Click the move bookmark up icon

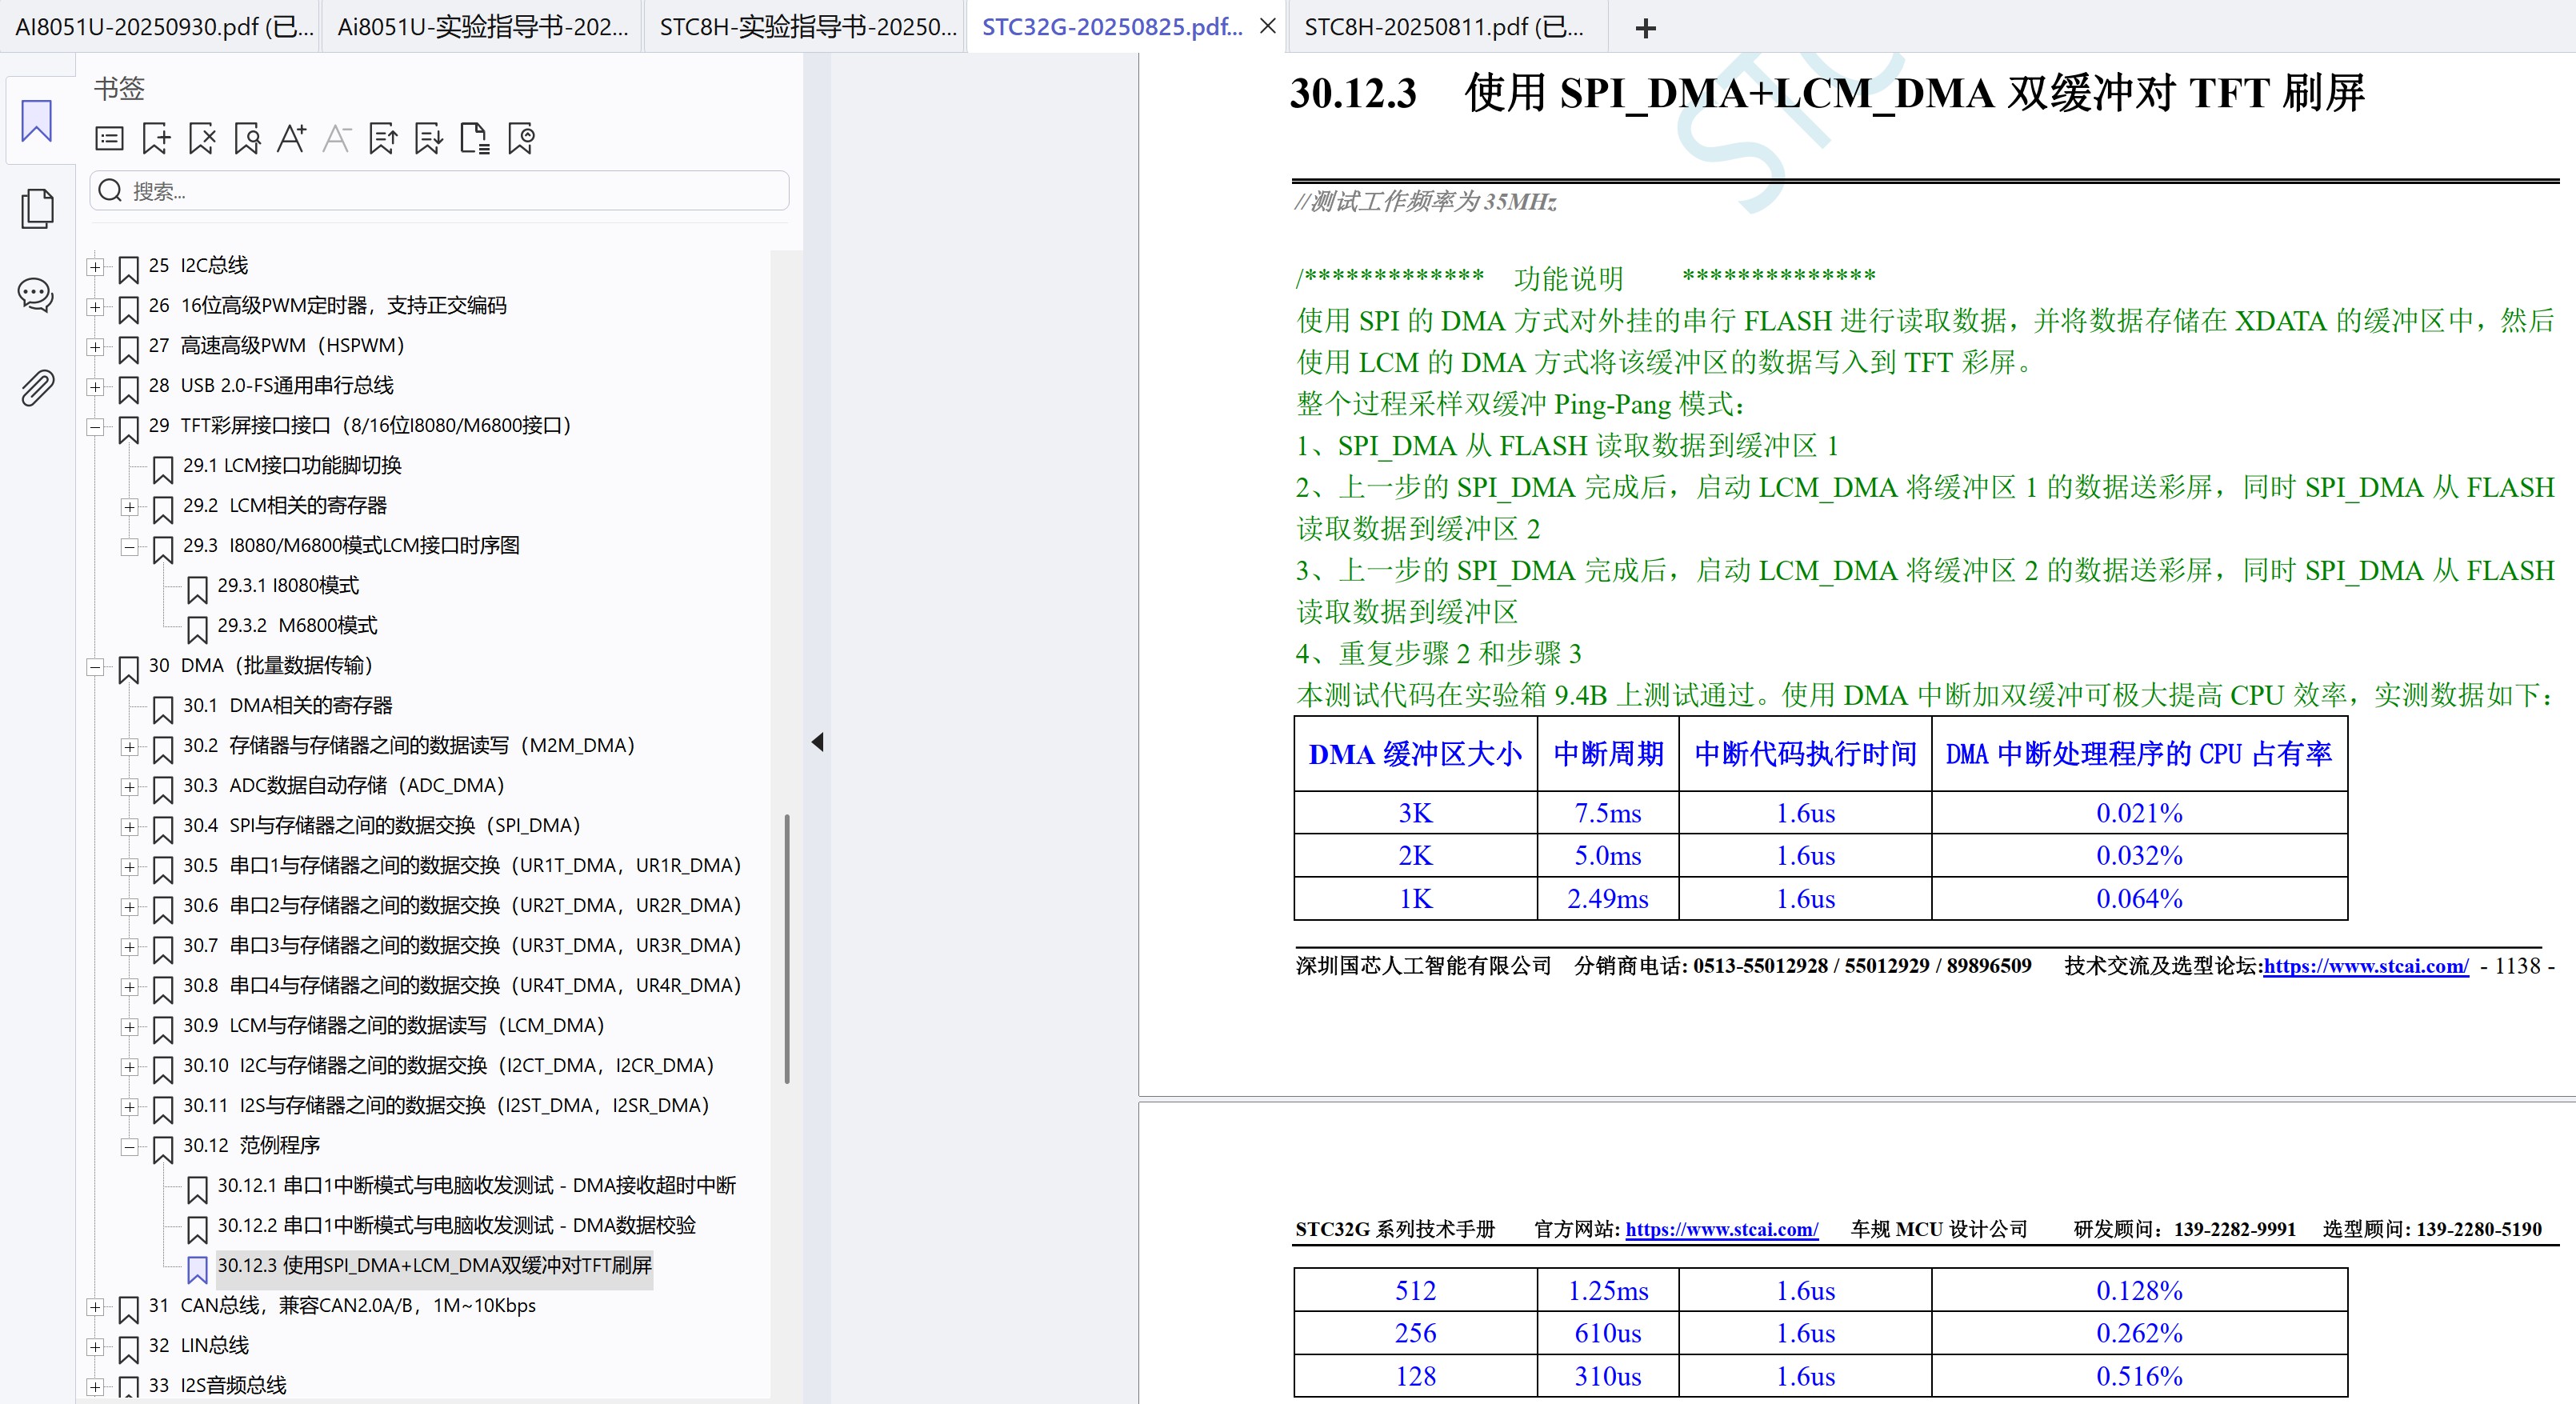383,138
